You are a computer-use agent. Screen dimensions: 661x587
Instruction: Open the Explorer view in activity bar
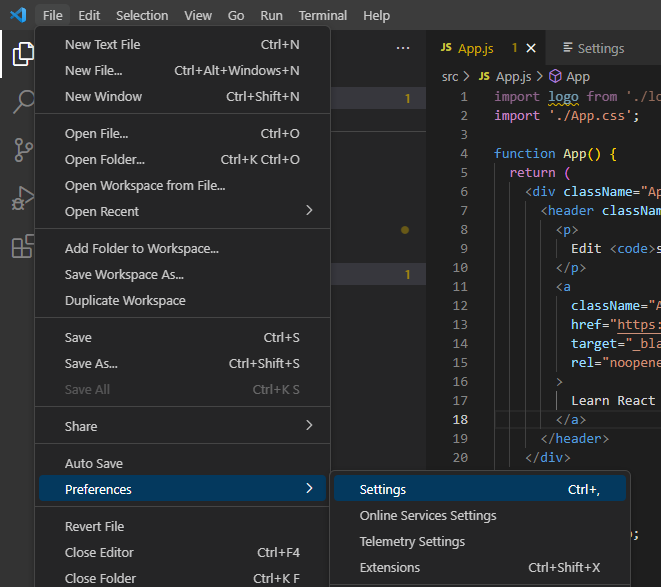[x=23, y=54]
